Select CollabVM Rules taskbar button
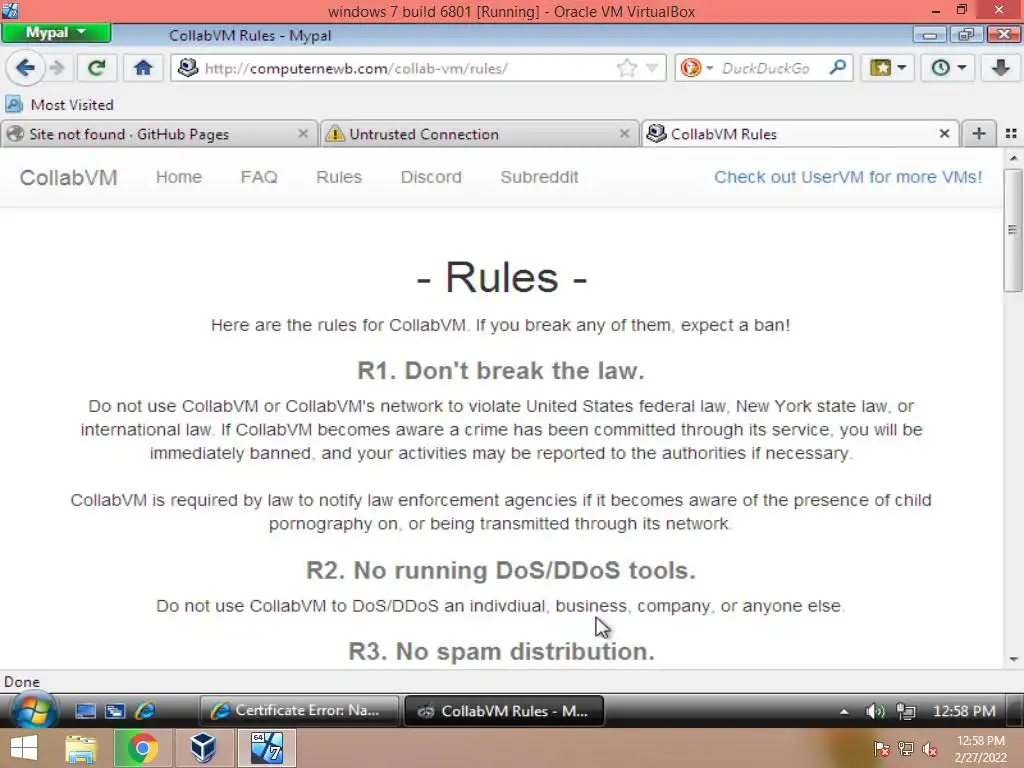This screenshot has height=768, width=1024. (x=504, y=711)
